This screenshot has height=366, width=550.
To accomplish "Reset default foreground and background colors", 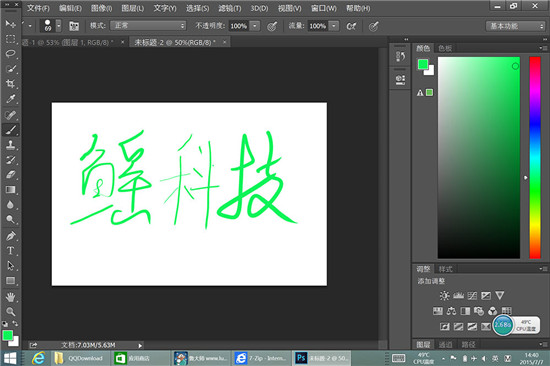I will click(x=5, y=324).
